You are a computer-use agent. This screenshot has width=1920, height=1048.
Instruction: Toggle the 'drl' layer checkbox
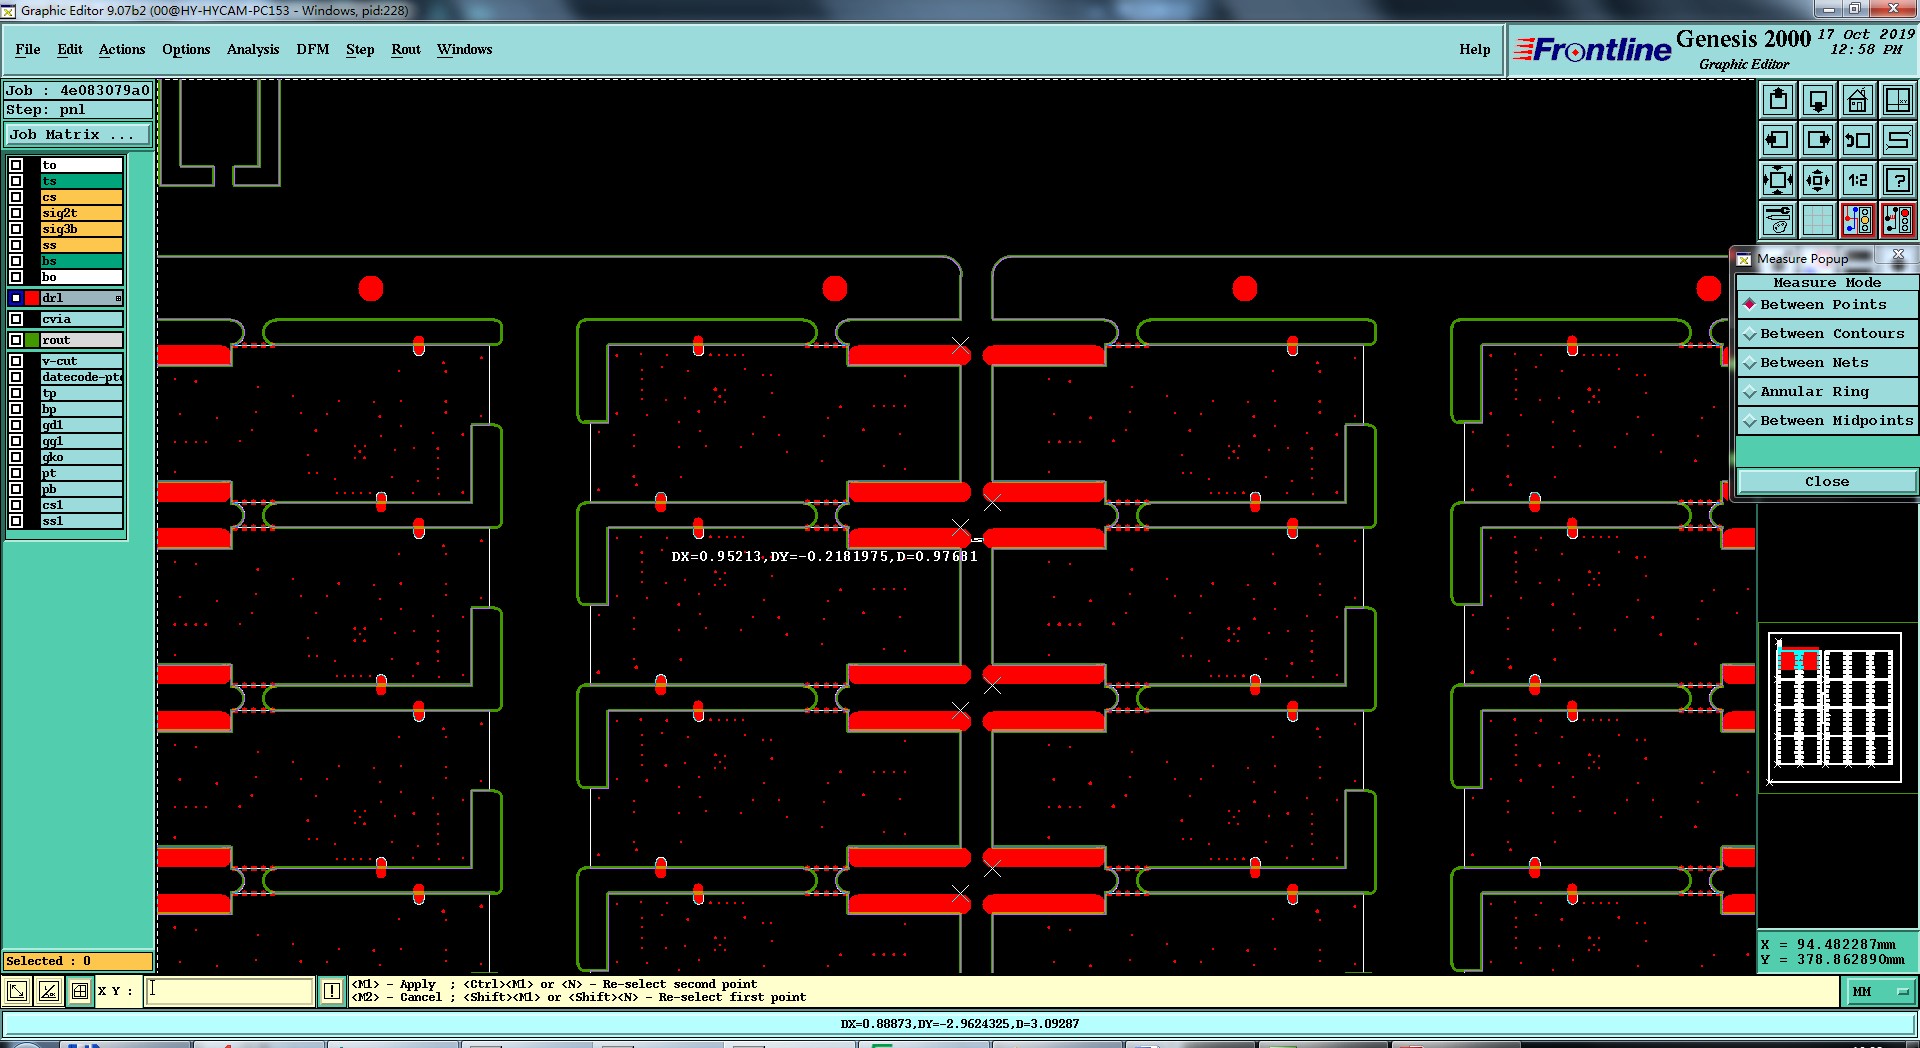[16, 298]
